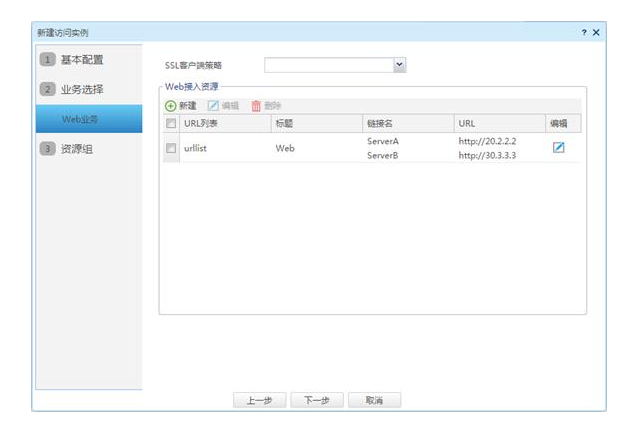Click the question mark help icon
Image resolution: width=638 pixels, height=439 pixels.
(584, 32)
